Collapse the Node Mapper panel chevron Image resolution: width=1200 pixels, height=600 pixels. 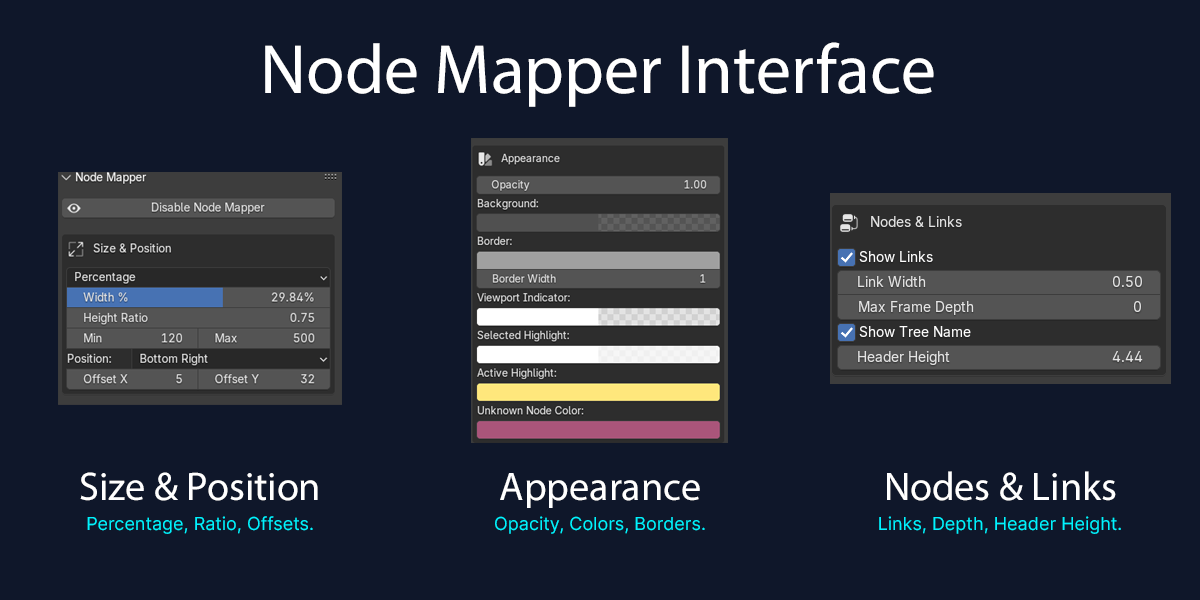point(66,177)
